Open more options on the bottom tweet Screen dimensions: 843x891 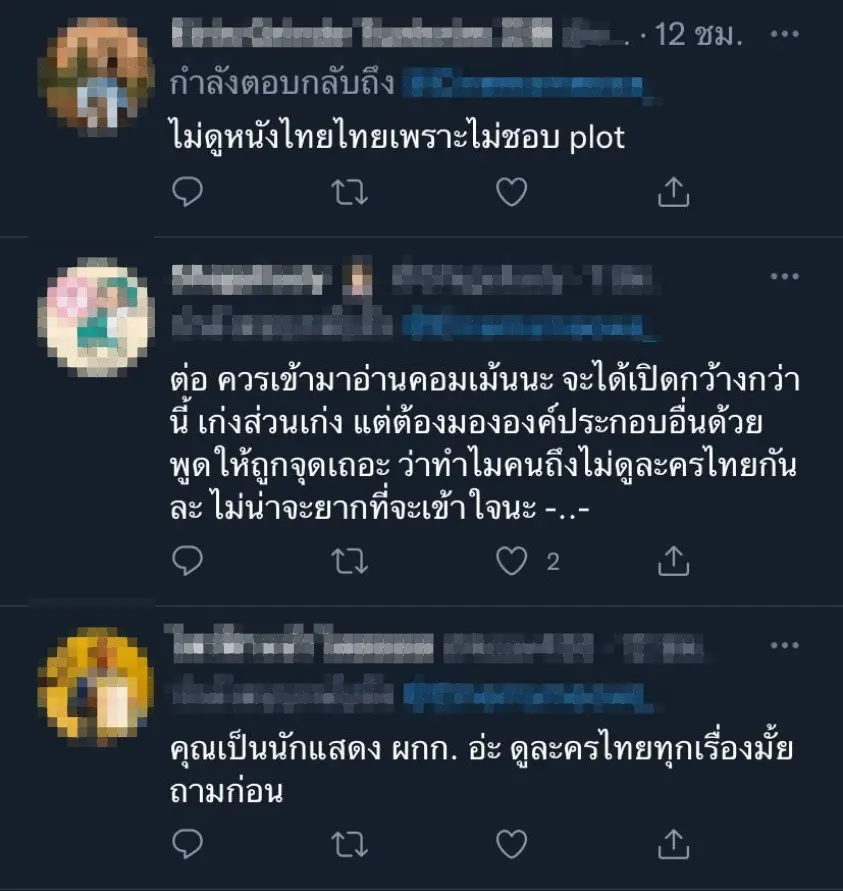coord(784,645)
